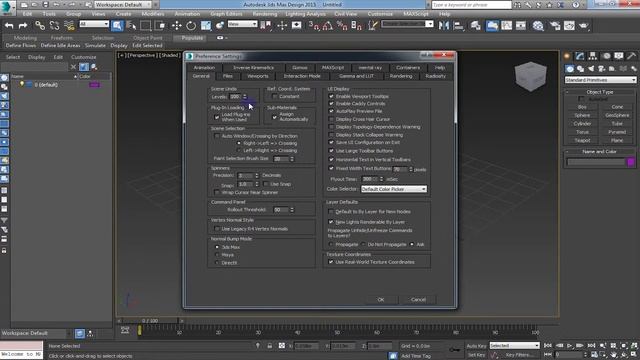Toggle the Percent Snap icon
Screen dimensions: 640x360
(x=342, y=25)
